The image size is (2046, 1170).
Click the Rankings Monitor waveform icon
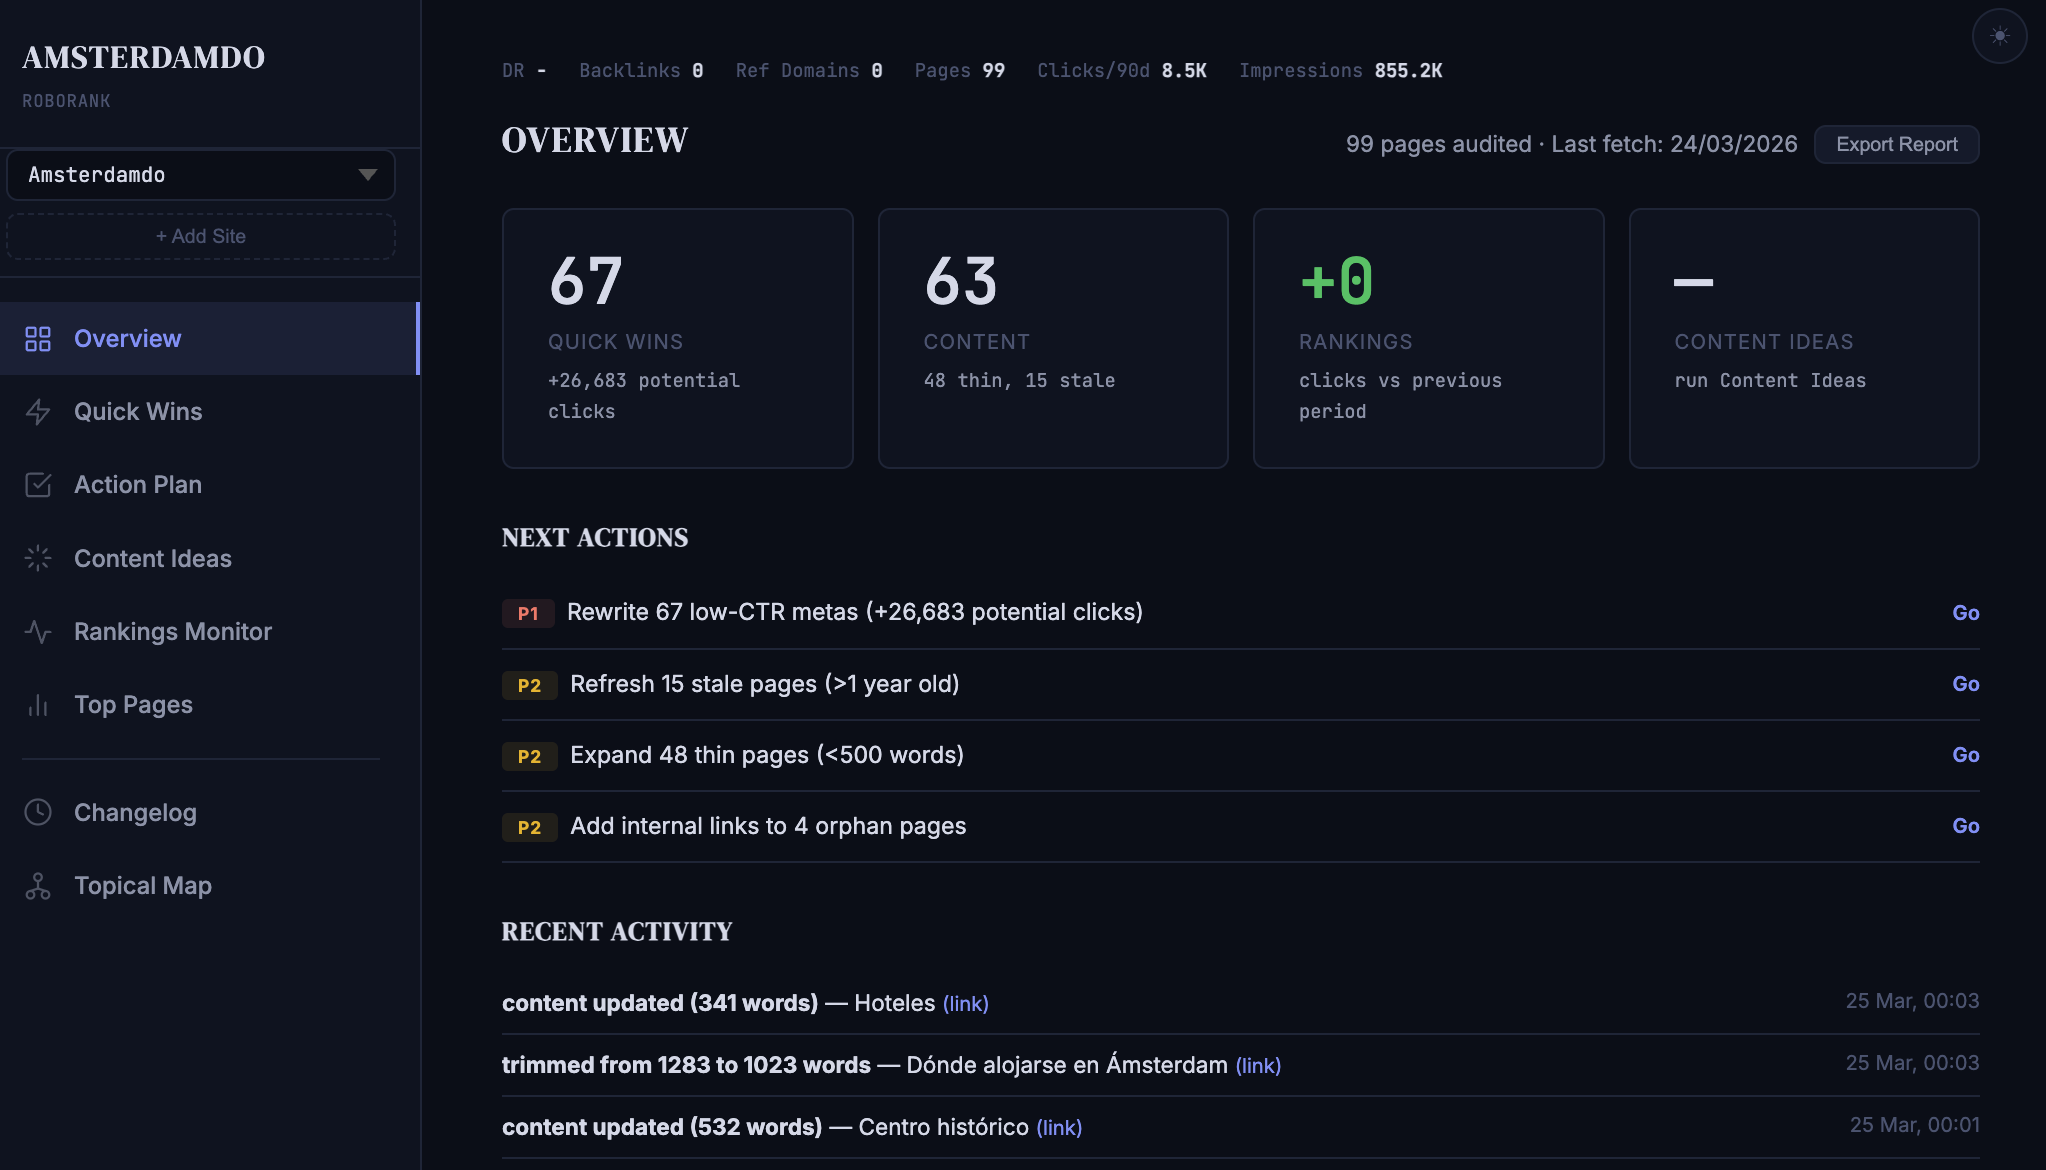[38, 631]
